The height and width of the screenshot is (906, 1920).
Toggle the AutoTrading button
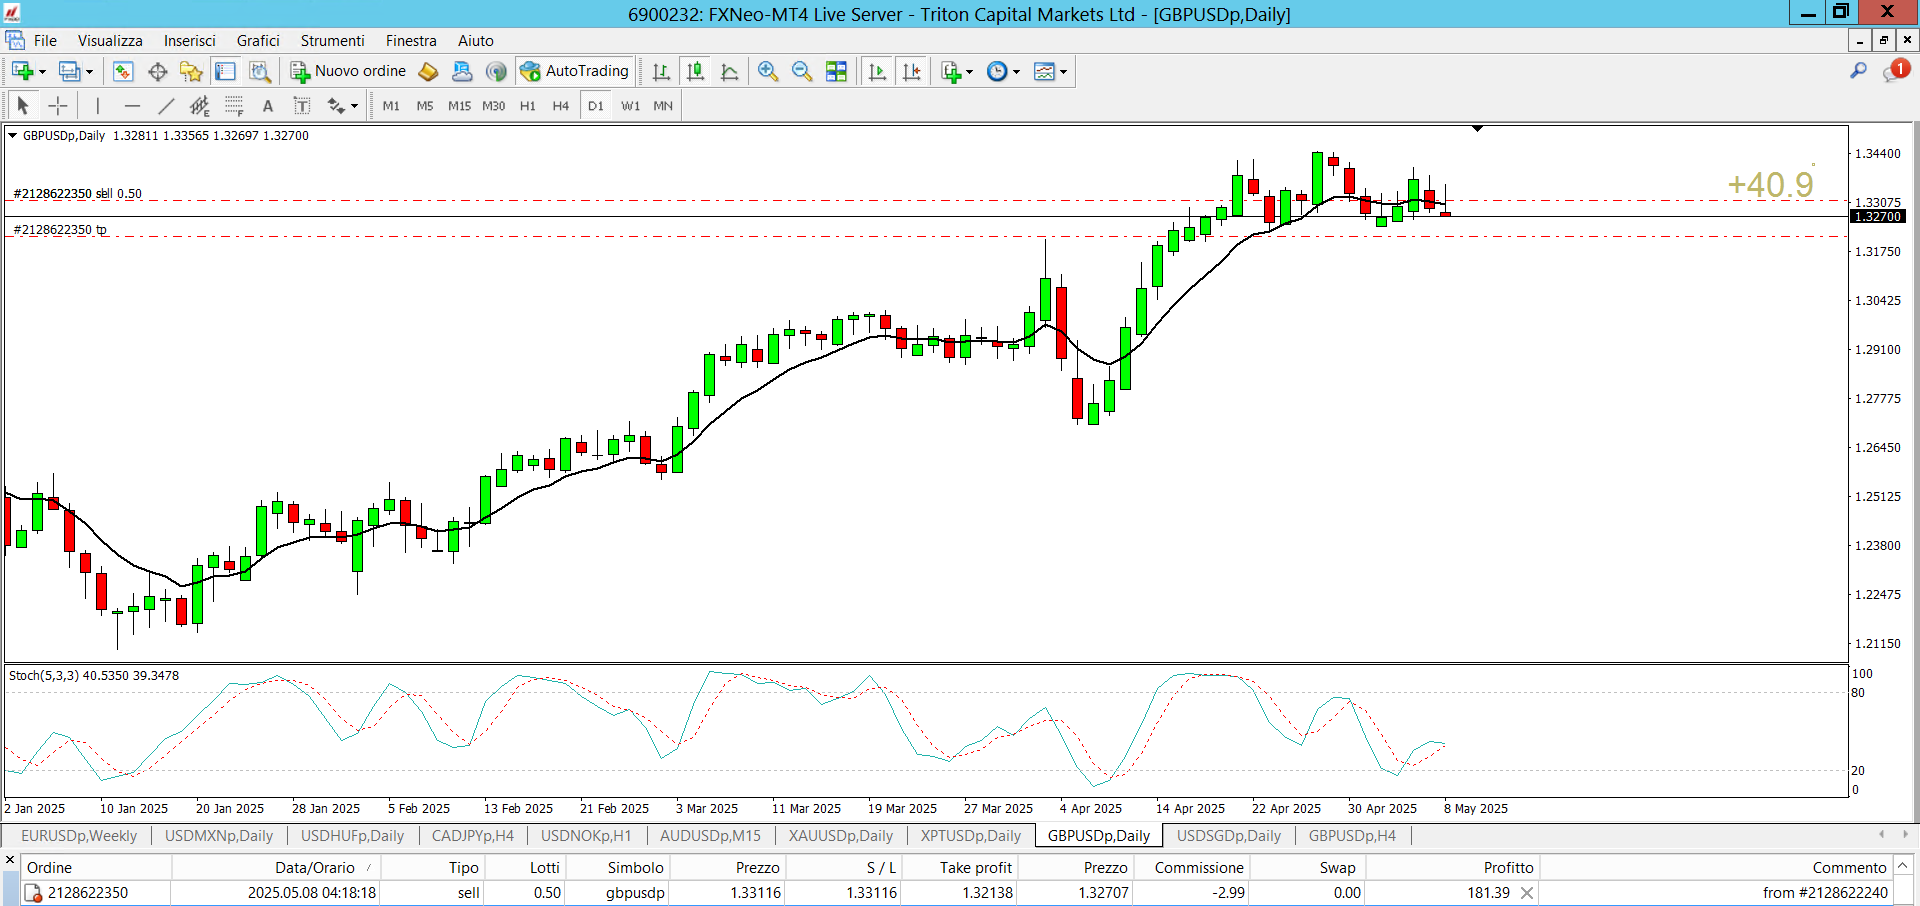click(x=575, y=71)
